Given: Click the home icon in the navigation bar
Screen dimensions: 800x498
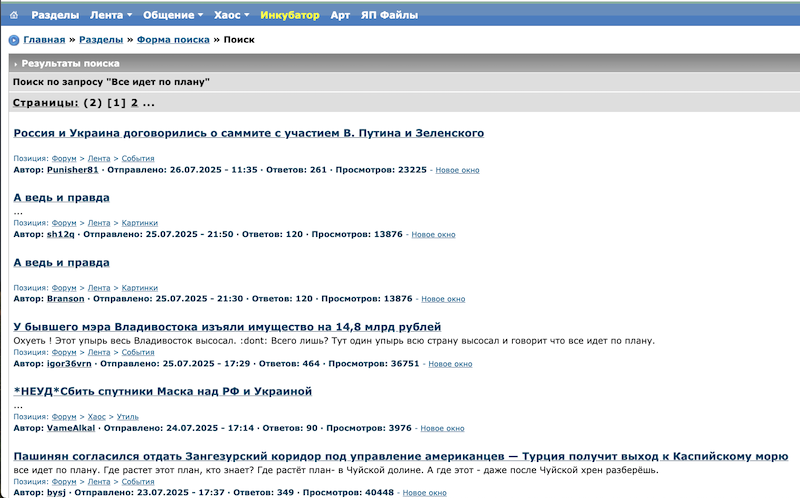Looking at the screenshot, I should tap(14, 15).
